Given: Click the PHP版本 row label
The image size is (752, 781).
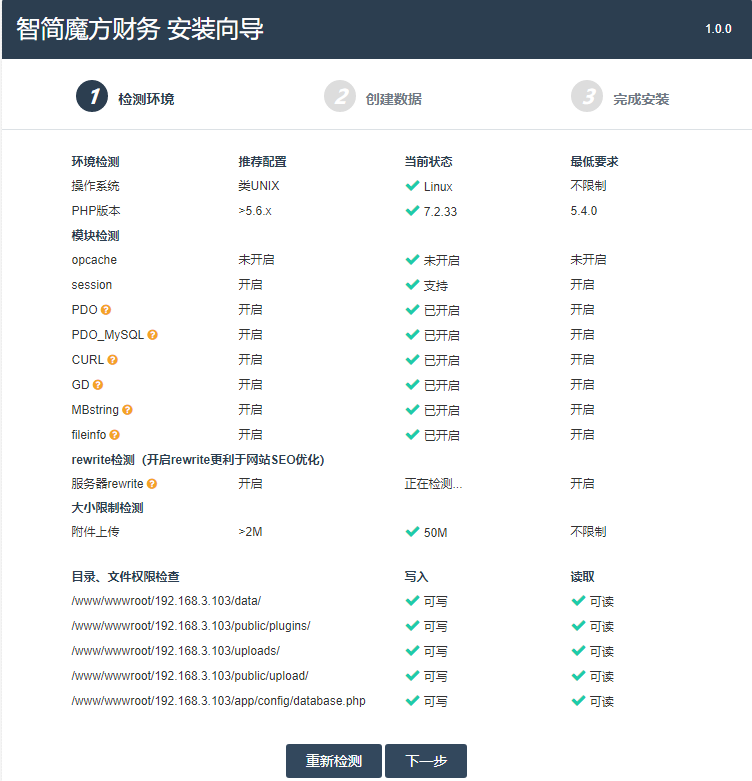Looking at the screenshot, I should pyautogui.click(x=96, y=211).
